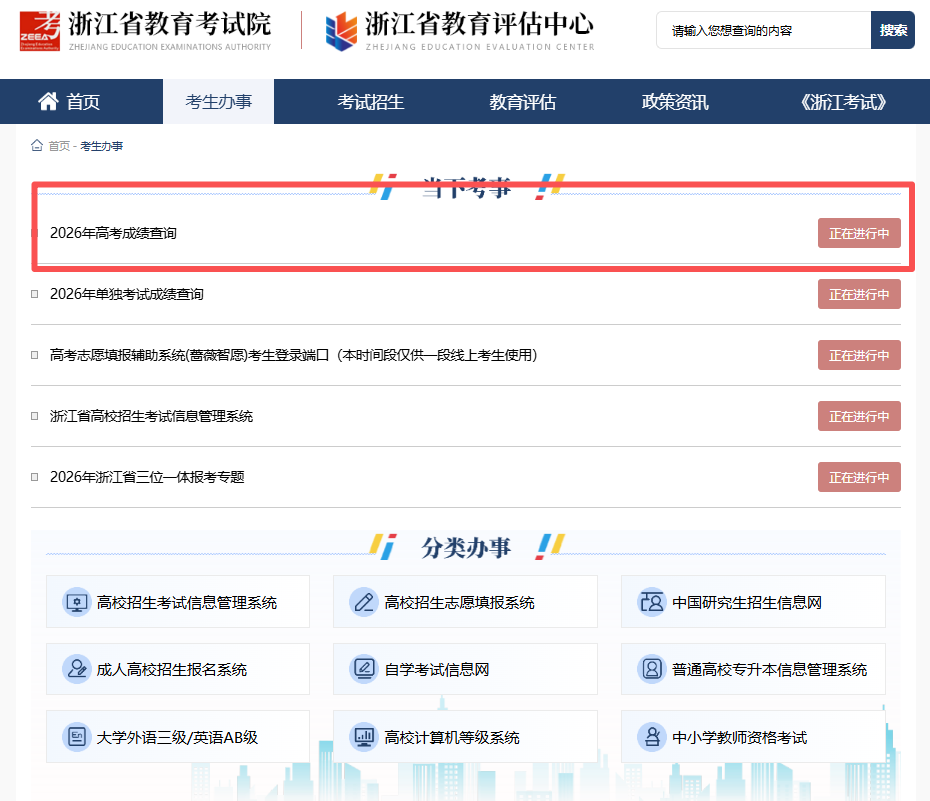Image resolution: width=930 pixels, height=801 pixels.
Task: Open 2026年高考成绩查询 link
Action: coord(113,233)
